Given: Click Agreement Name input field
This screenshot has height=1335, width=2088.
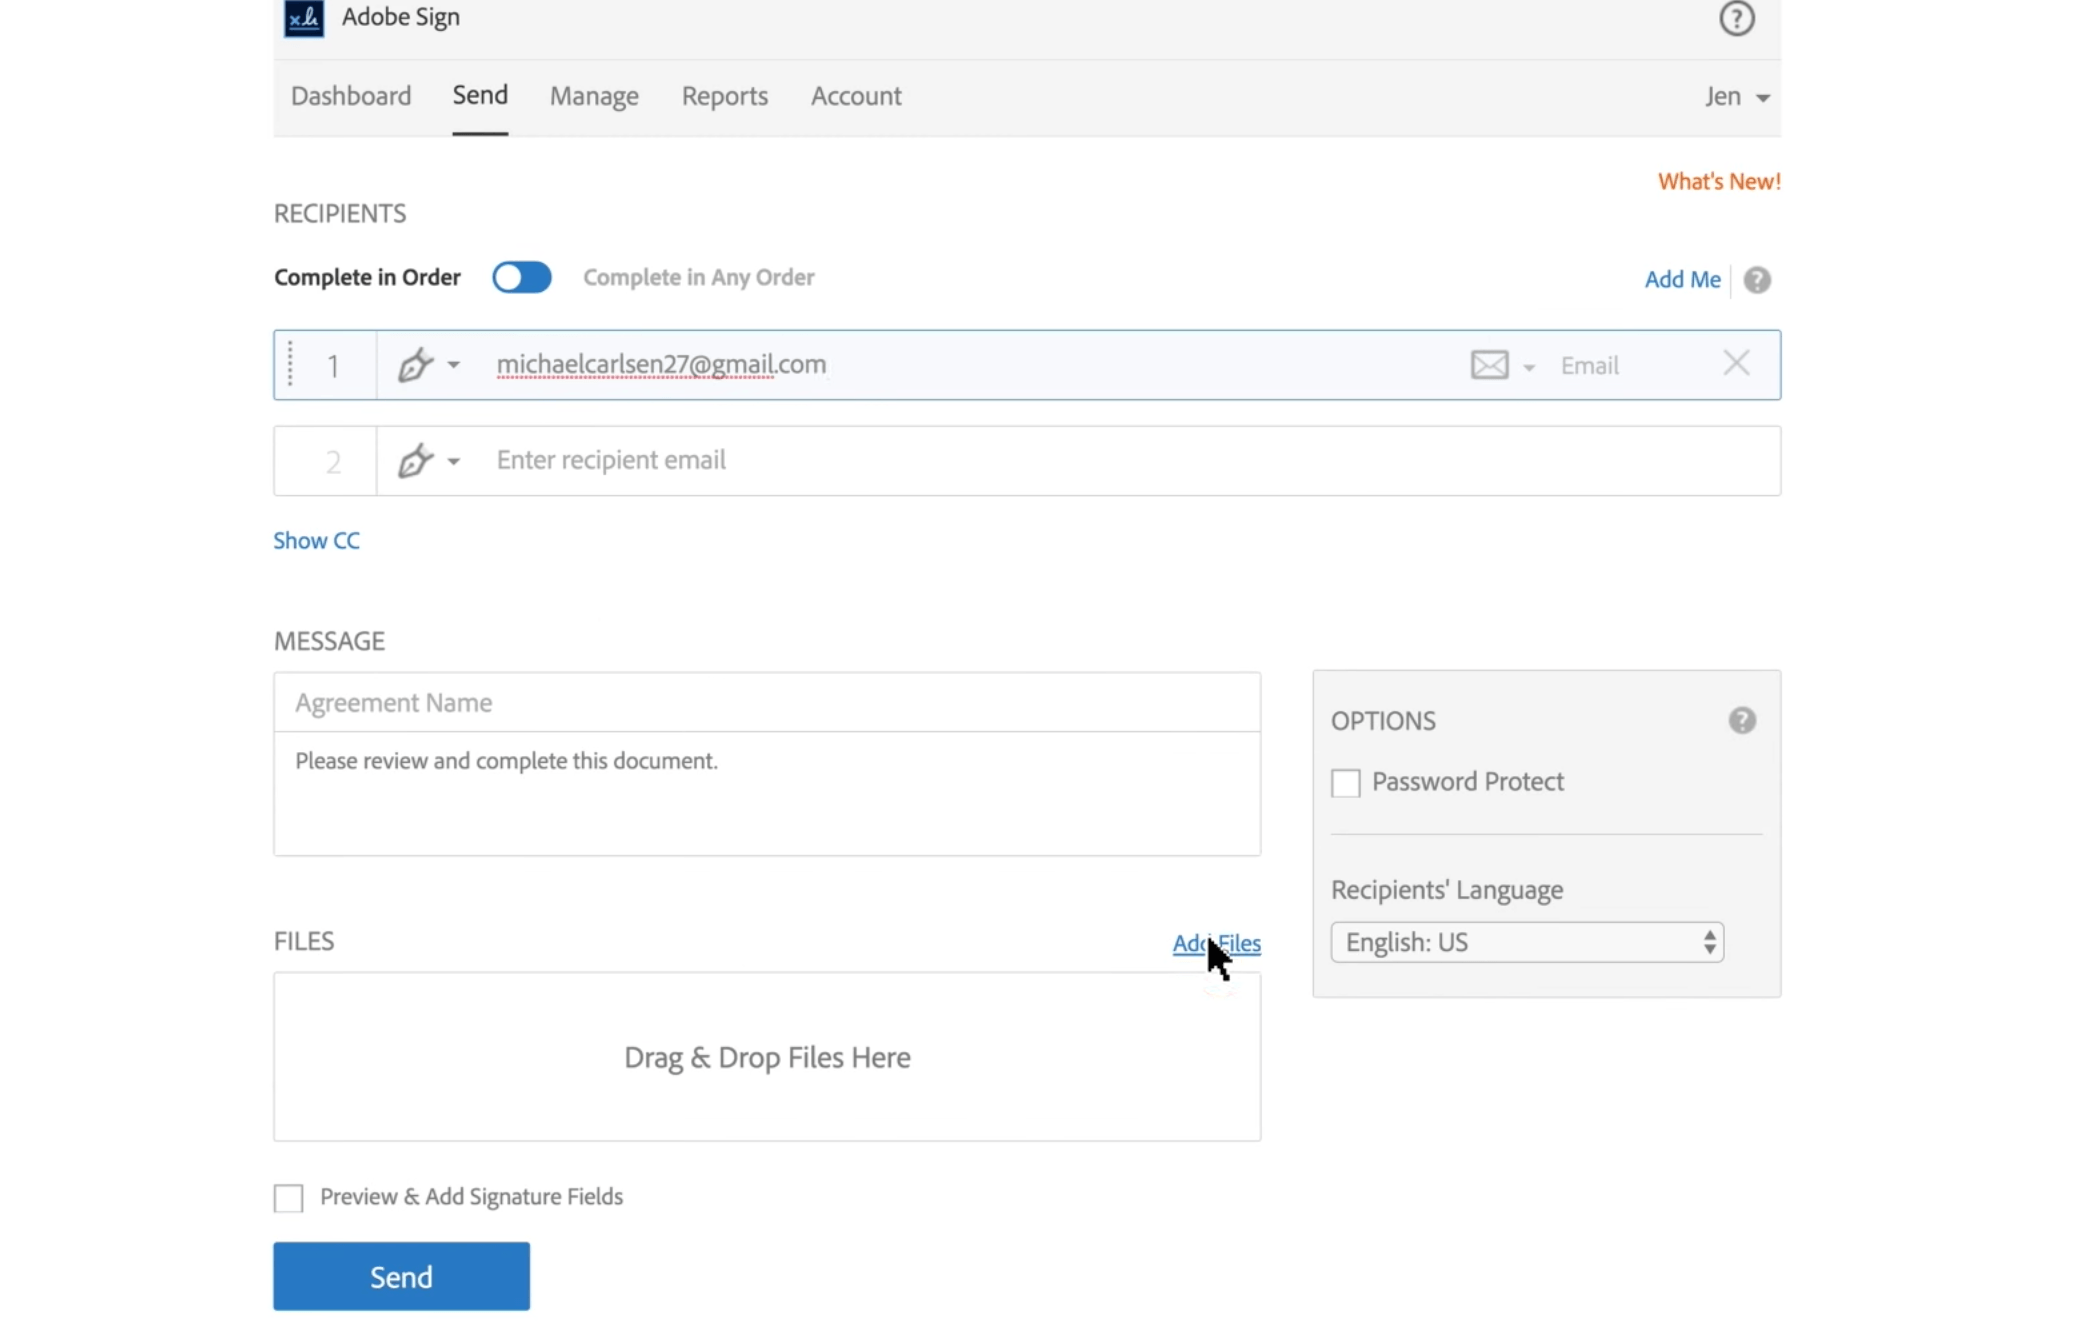Looking at the screenshot, I should 767,702.
